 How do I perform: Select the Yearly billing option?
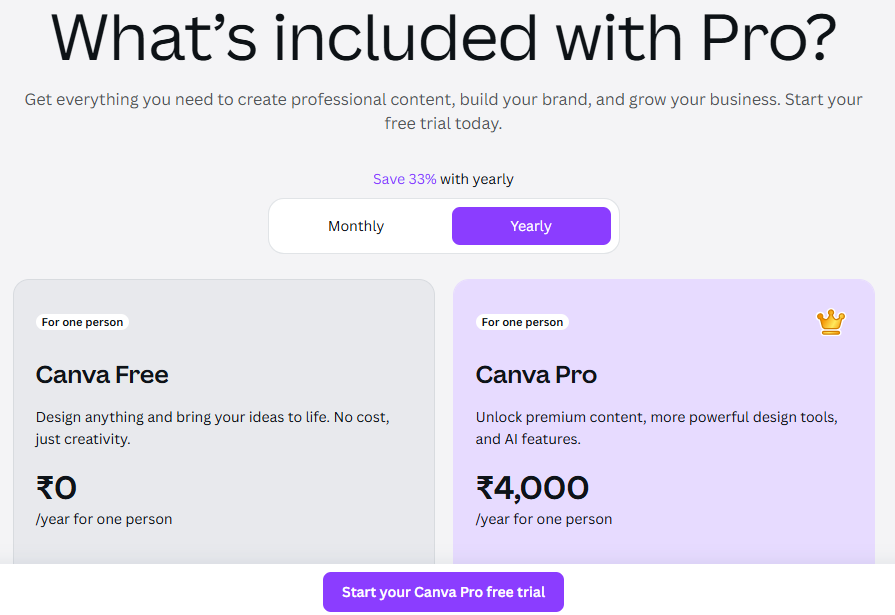531,226
